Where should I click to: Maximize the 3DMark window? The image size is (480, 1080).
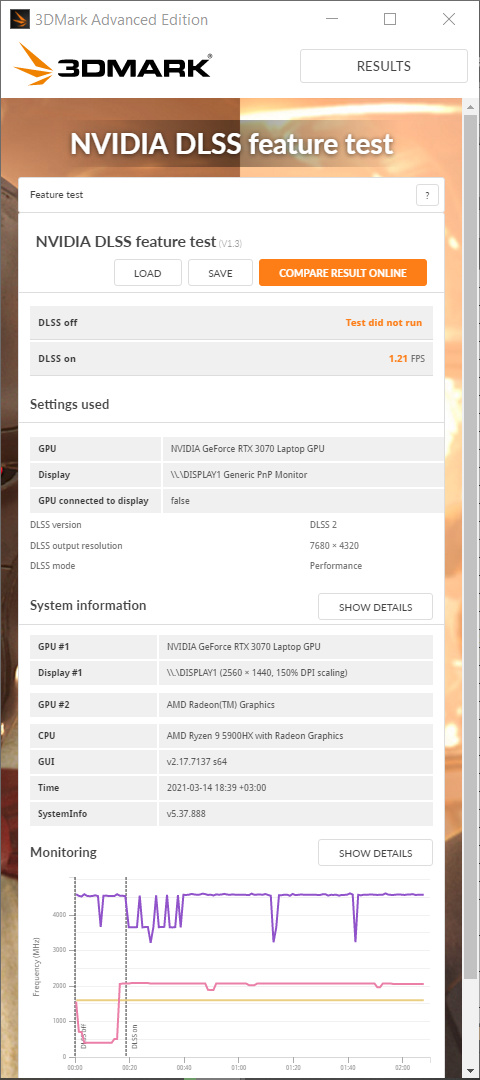point(390,19)
